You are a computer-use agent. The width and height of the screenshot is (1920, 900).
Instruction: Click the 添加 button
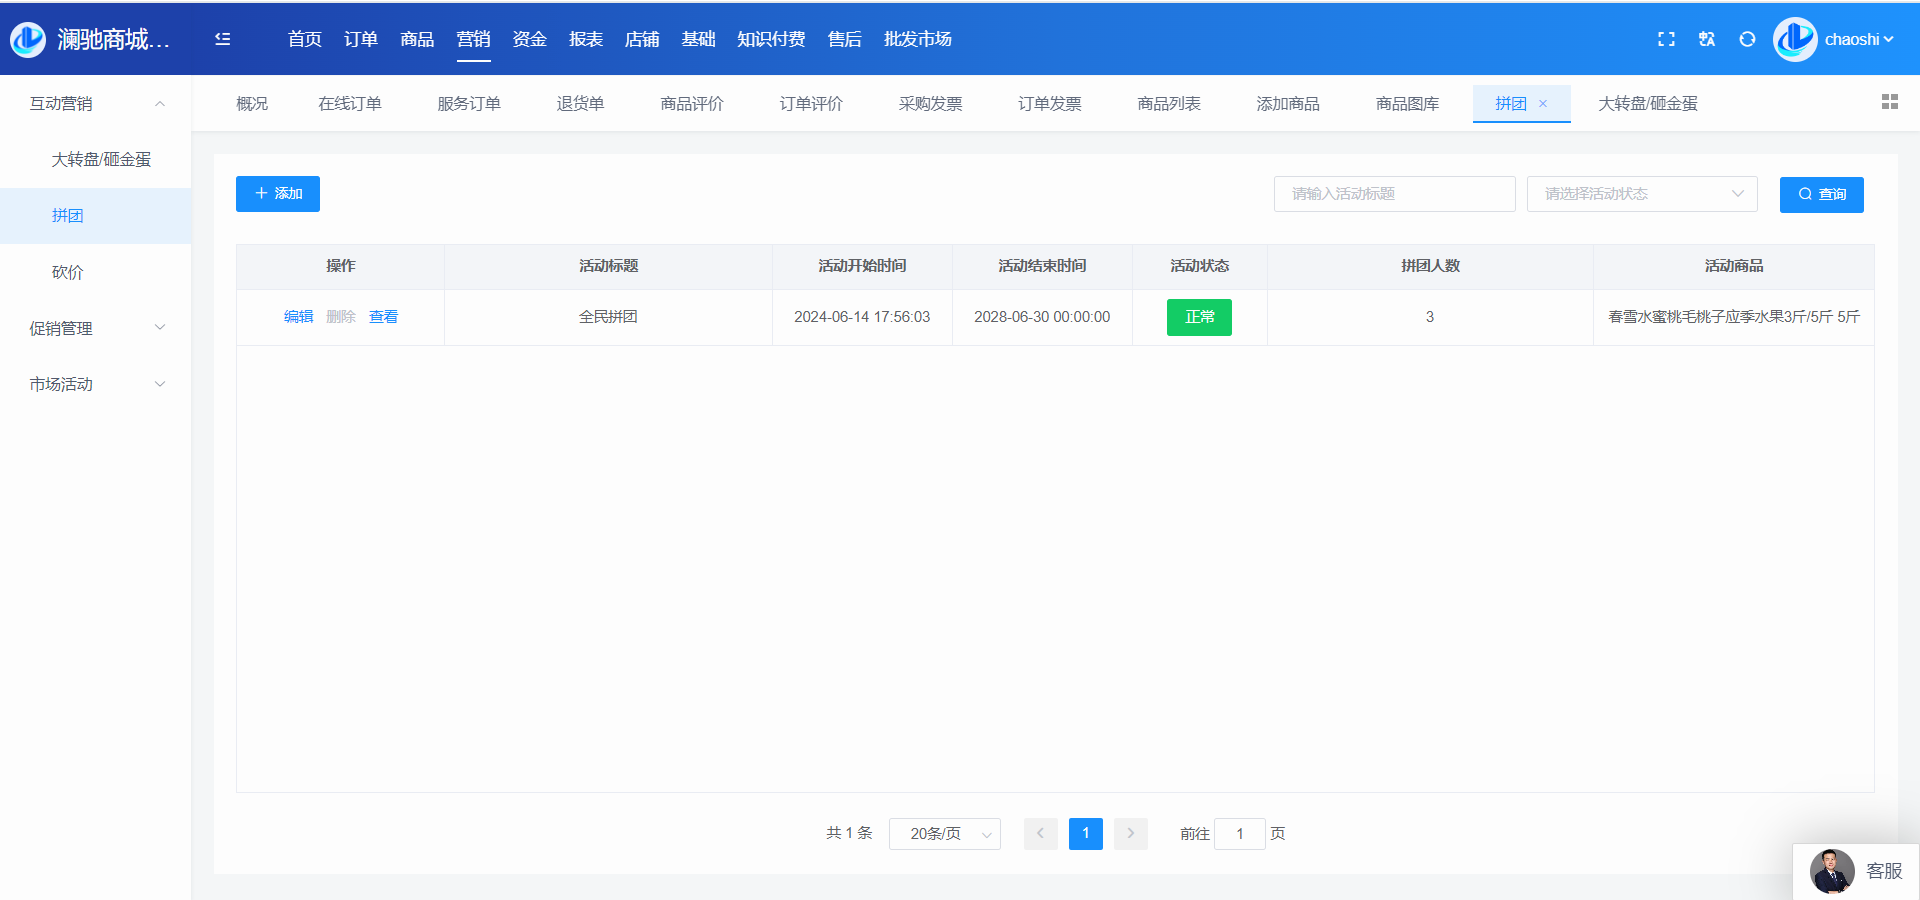tap(278, 194)
